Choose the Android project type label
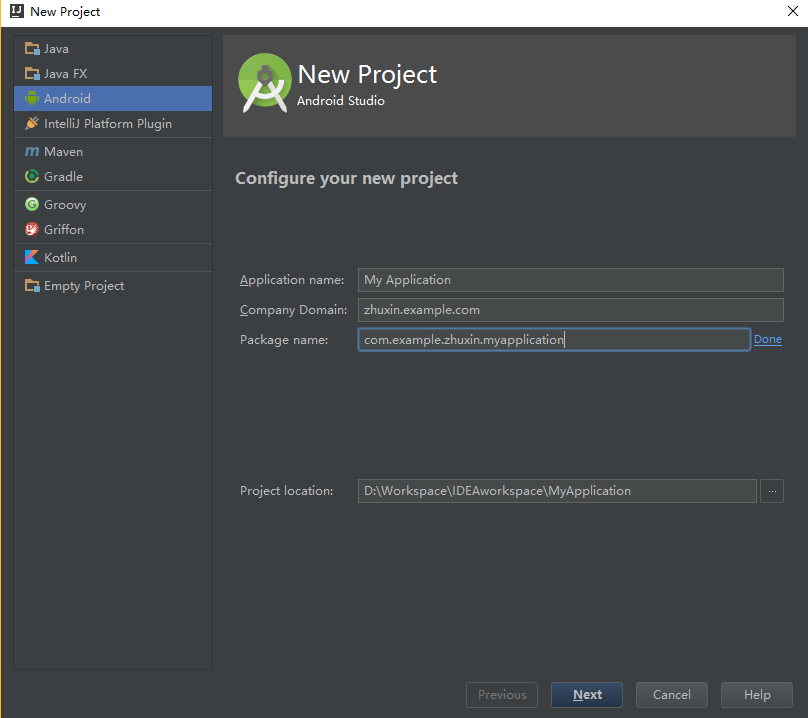Image resolution: width=808 pixels, height=718 pixels. click(67, 98)
